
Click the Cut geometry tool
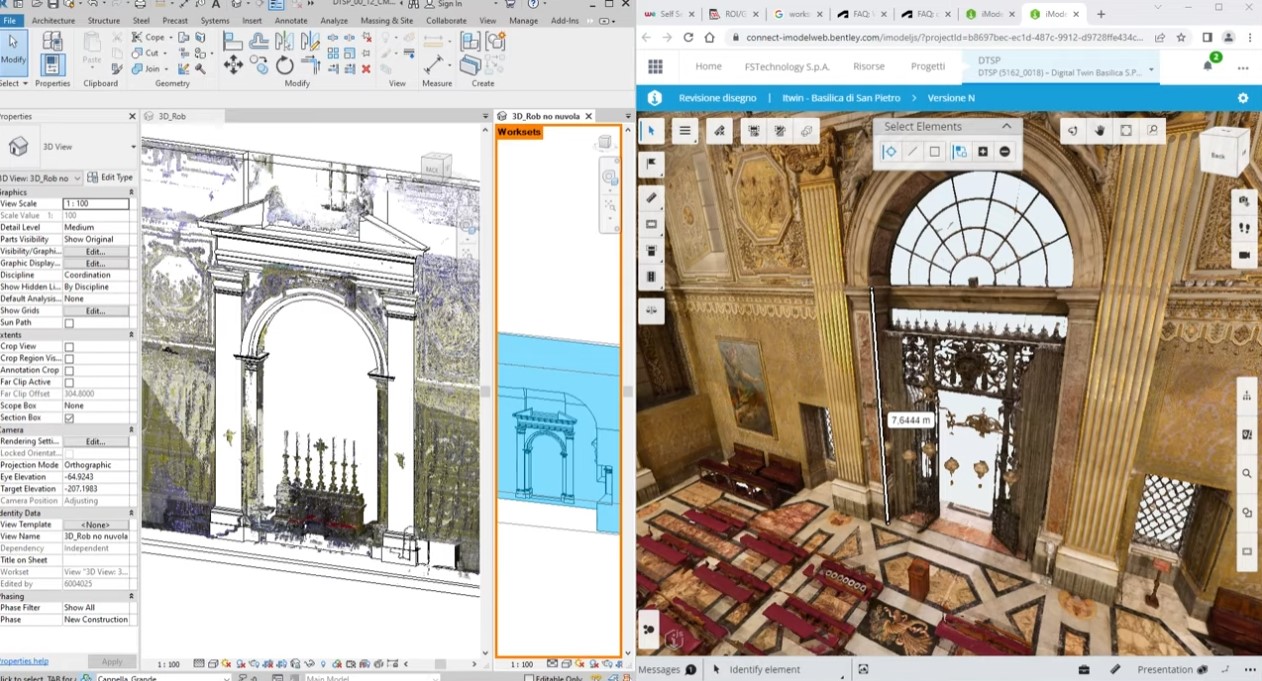147,53
